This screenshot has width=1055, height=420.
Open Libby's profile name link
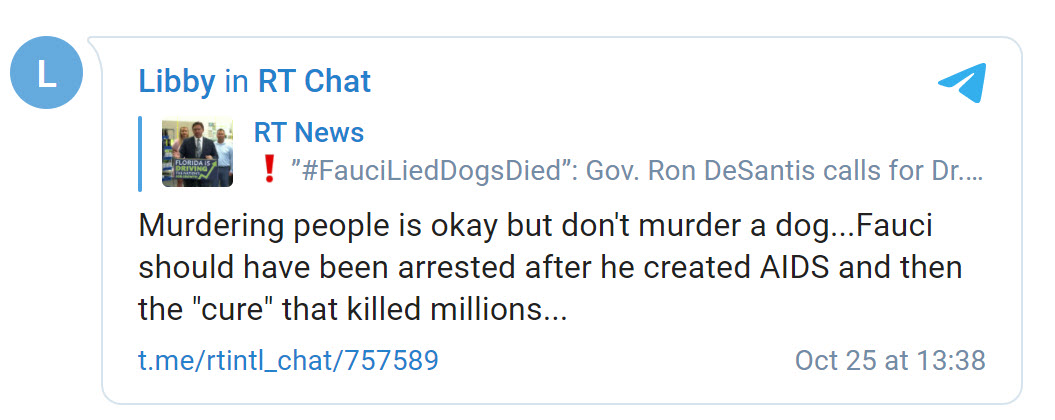[177, 82]
